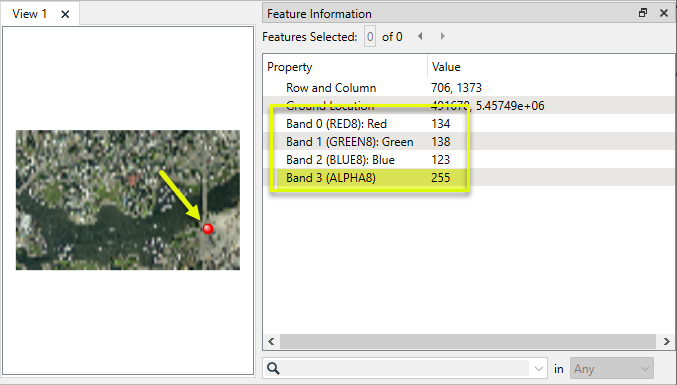
Task: Switch to the View 1 tab
Action: coord(29,14)
